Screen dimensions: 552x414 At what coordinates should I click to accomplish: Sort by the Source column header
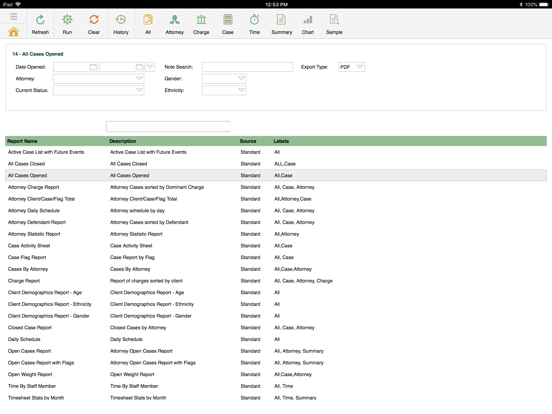[x=248, y=141]
